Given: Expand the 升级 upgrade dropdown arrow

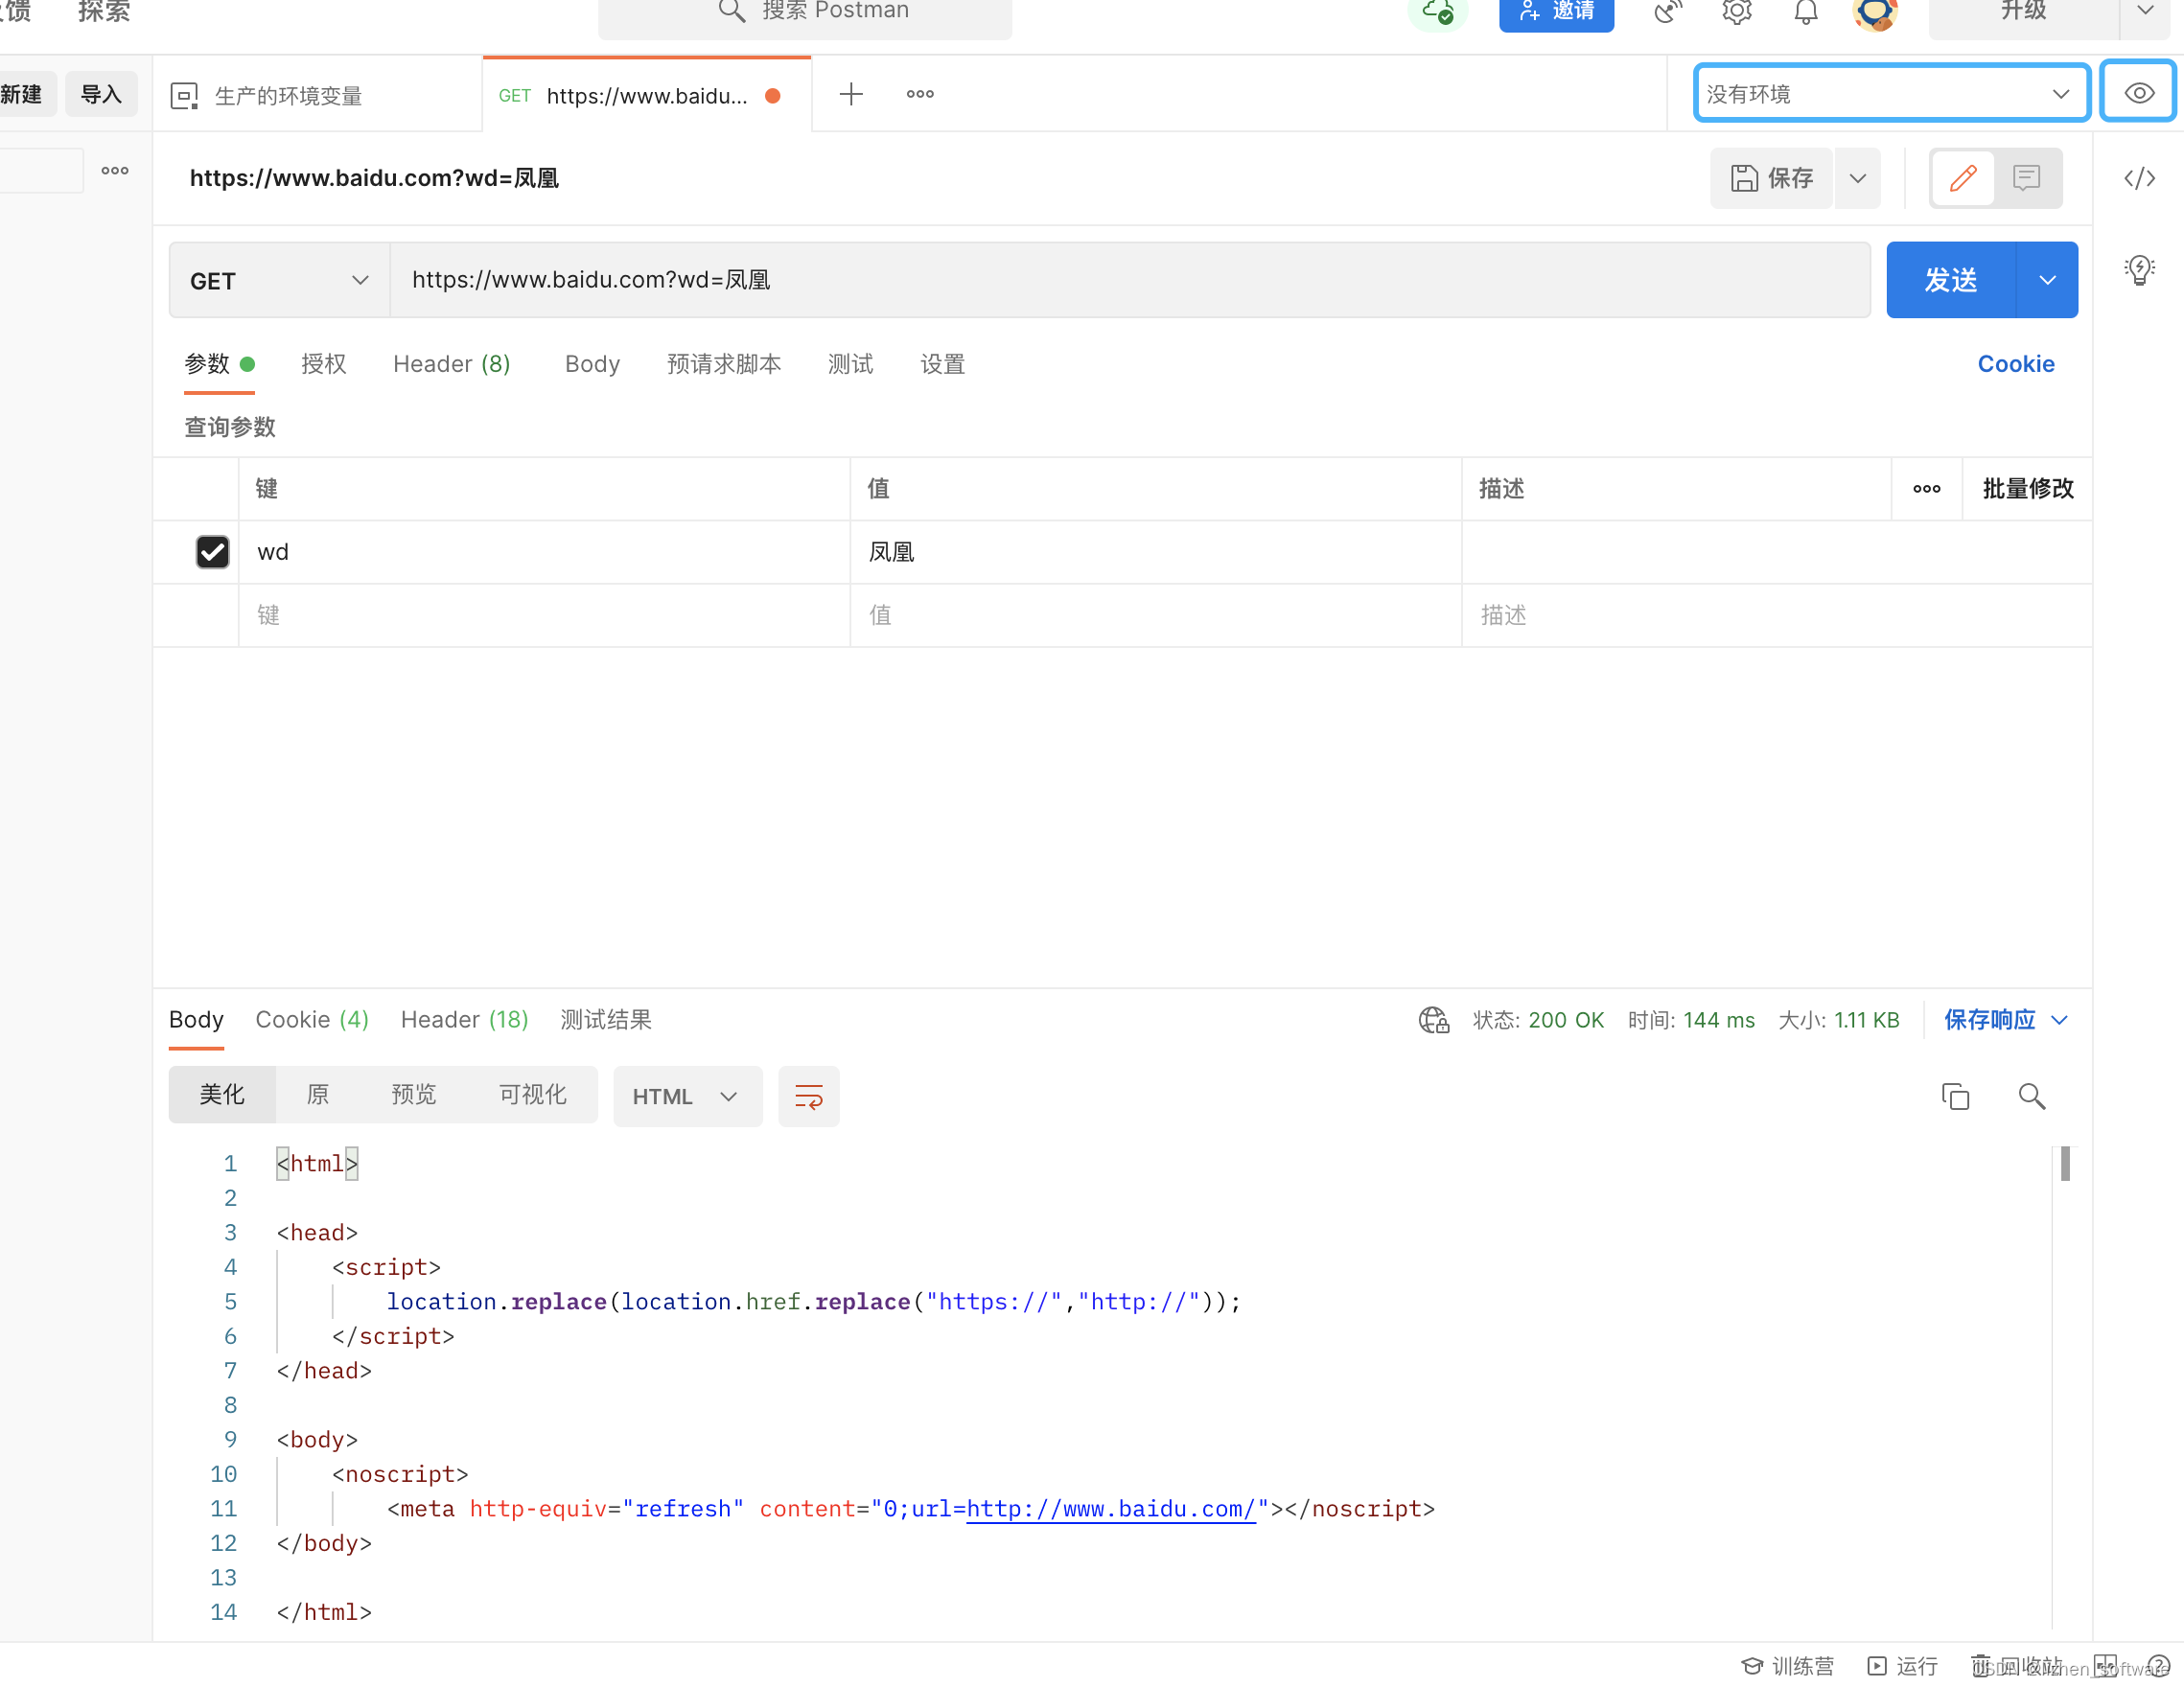Looking at the screenshot, I should [x=2146, y=12].
